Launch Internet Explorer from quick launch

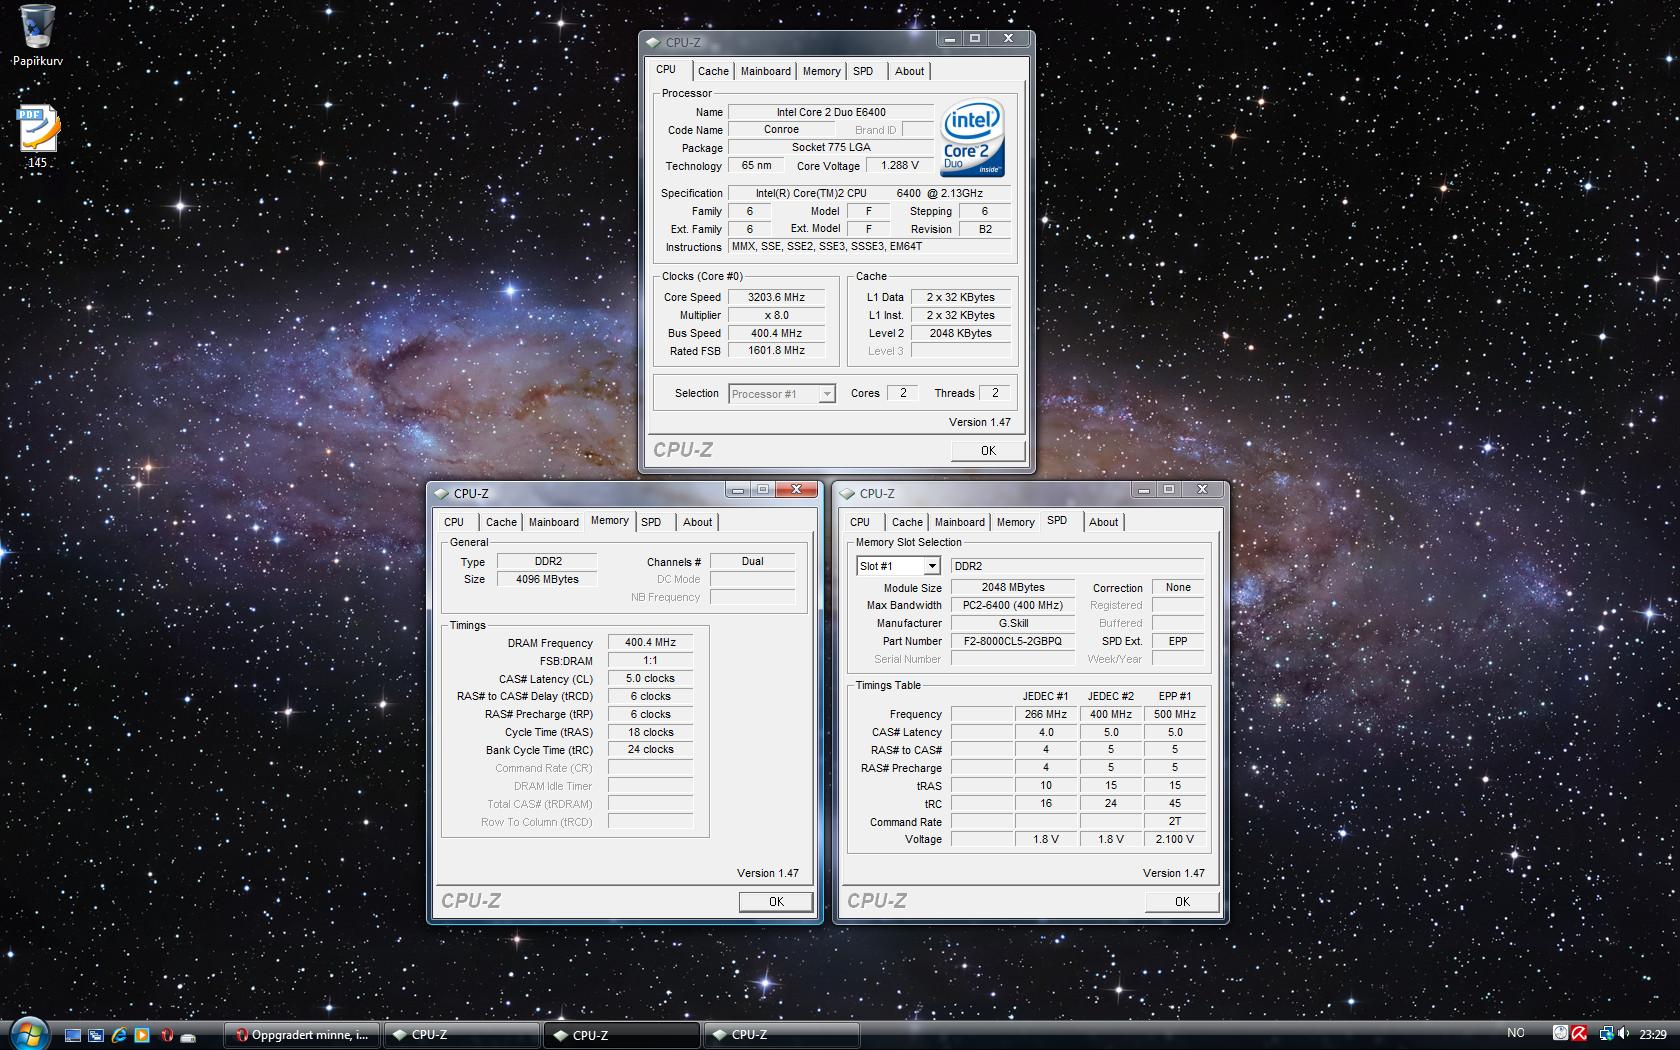pos(119,1035)
